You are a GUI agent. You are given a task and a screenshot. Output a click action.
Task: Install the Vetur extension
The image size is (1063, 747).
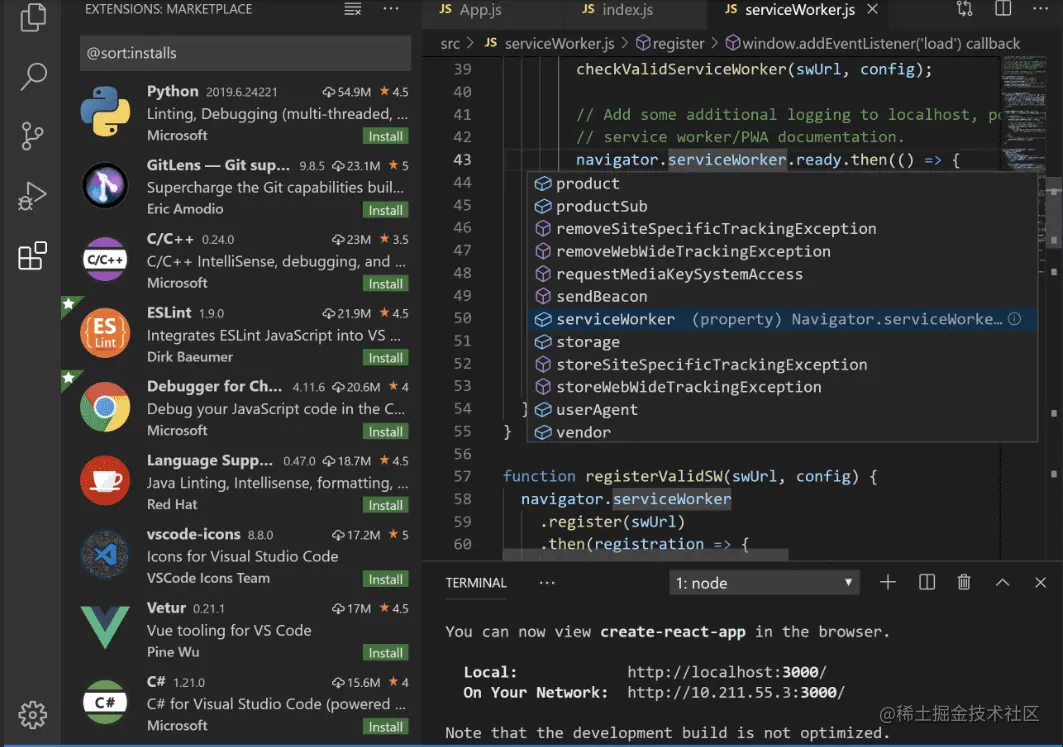385,653
